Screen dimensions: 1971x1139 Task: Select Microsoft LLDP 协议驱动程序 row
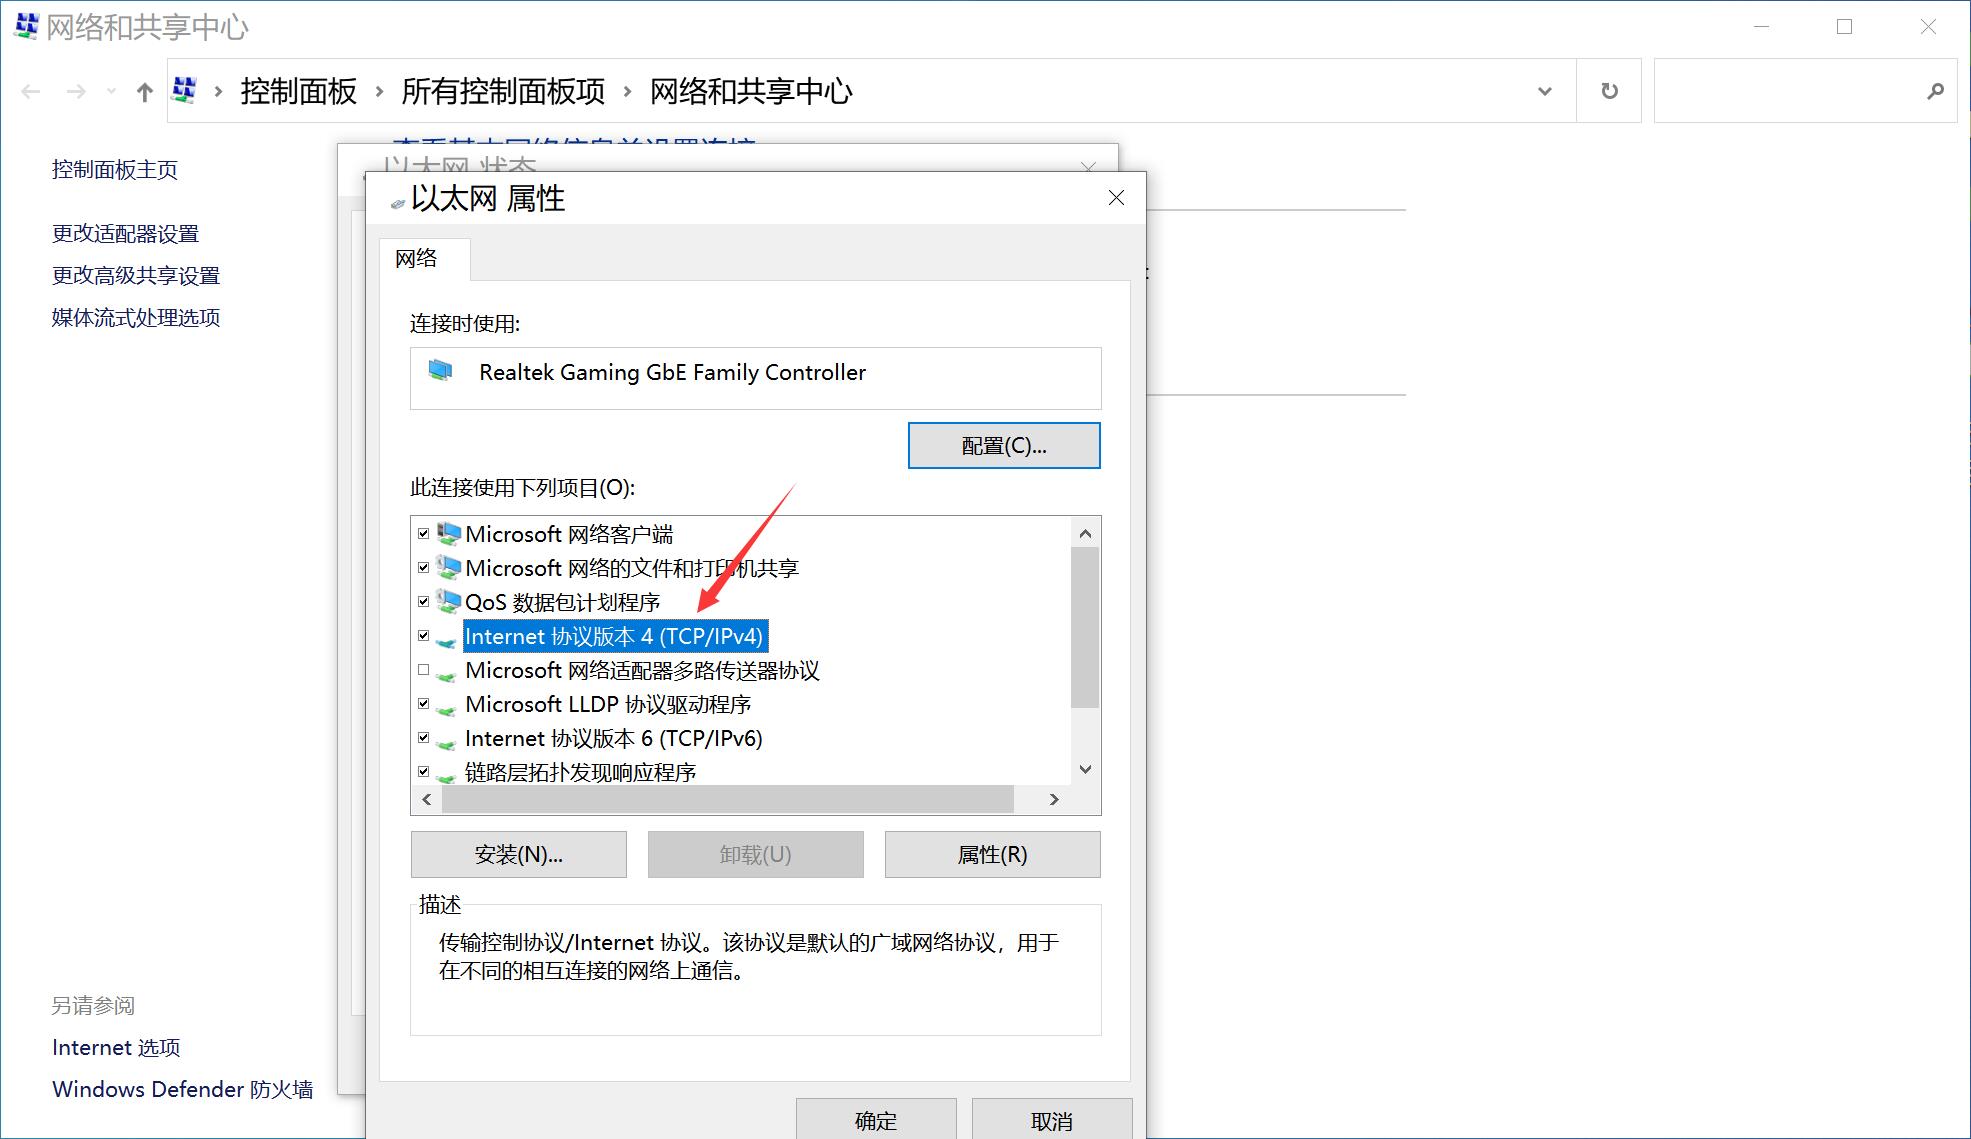[x=608, y=704]
